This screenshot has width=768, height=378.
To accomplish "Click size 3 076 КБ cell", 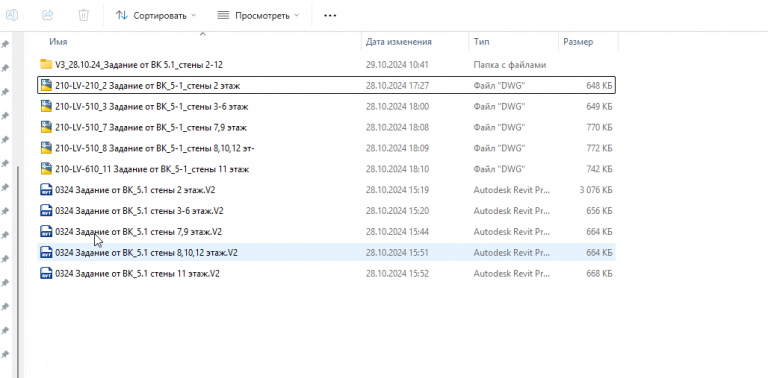I will point(596,190).
